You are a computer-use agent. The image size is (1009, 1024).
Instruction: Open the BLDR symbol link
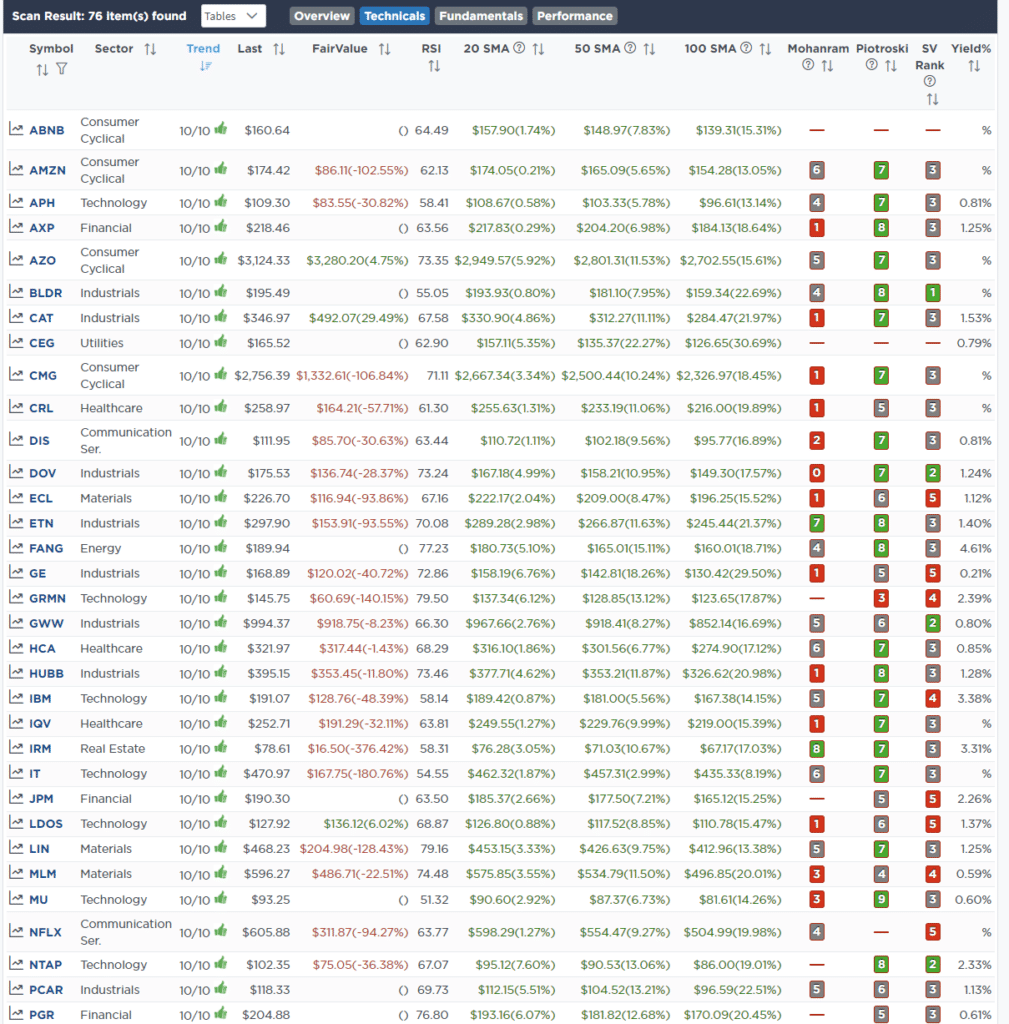46,293
